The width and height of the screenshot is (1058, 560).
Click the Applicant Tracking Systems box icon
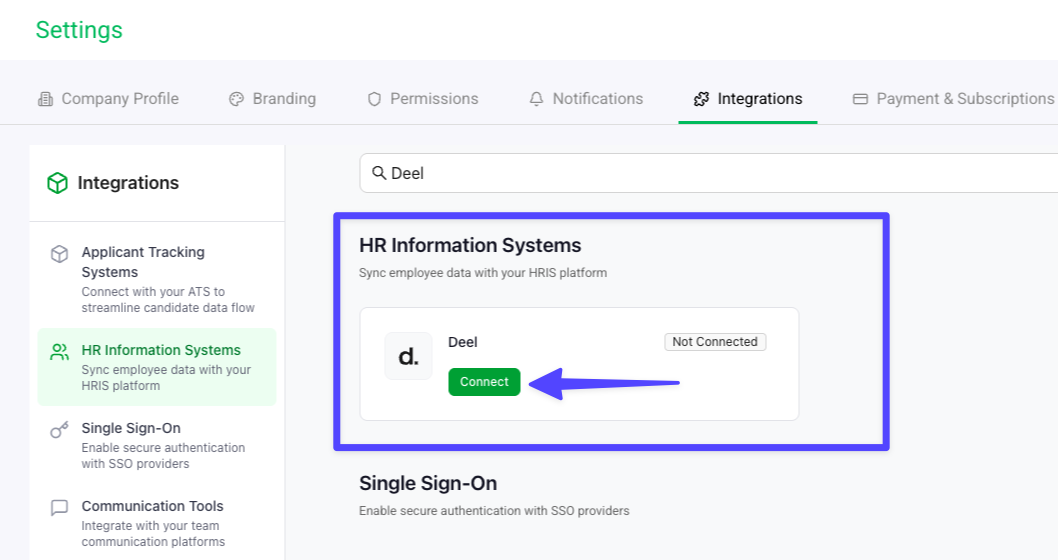point(60,254)
